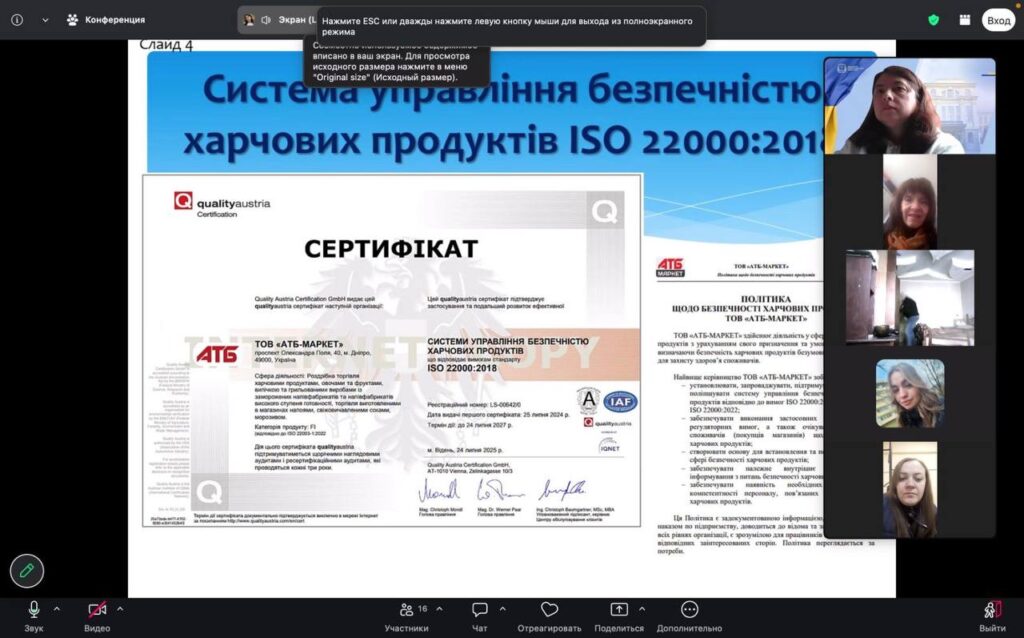This screenshot has height=638, width=1024.
Task: Open the green pencil annotation tool
Action: pos(27,570)
